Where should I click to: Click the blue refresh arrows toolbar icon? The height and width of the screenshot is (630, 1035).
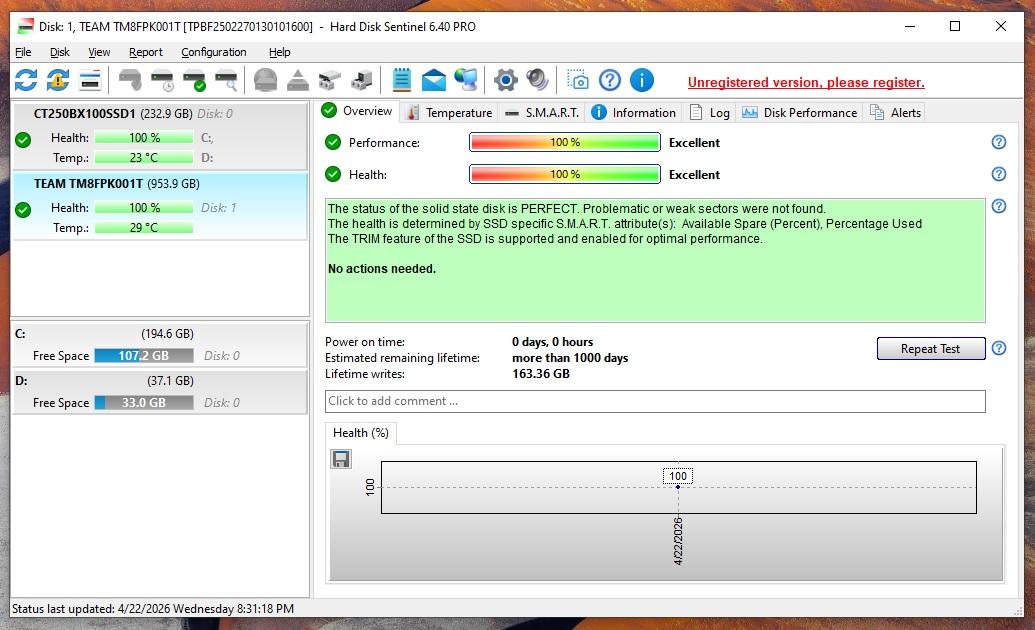tap(25, 80)
